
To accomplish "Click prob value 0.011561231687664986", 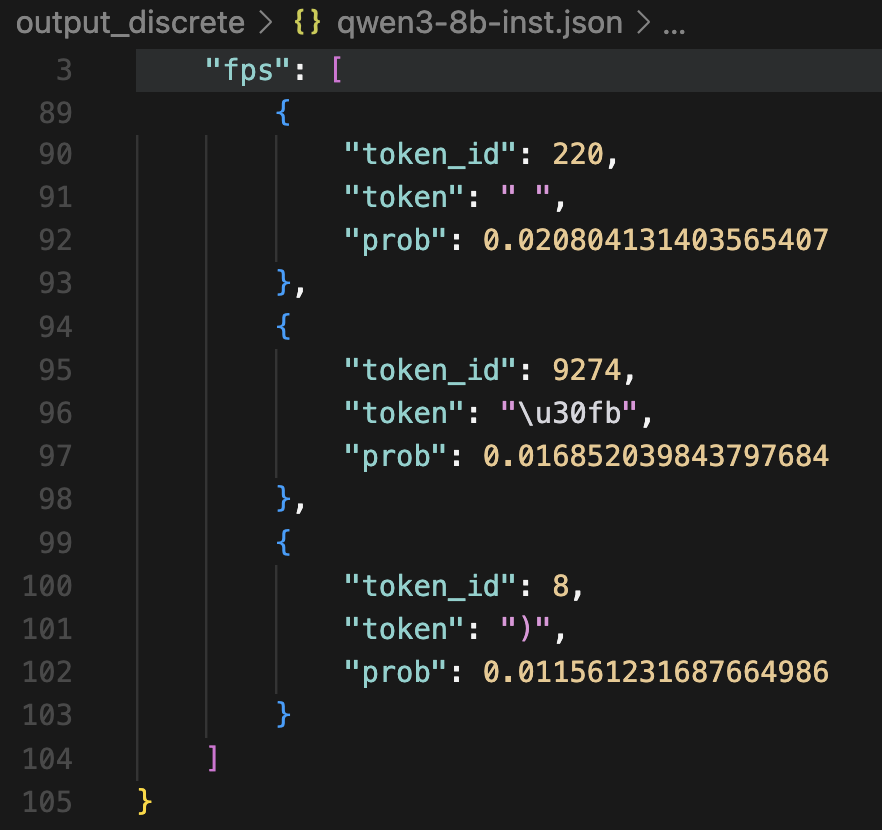I will 655,671.
